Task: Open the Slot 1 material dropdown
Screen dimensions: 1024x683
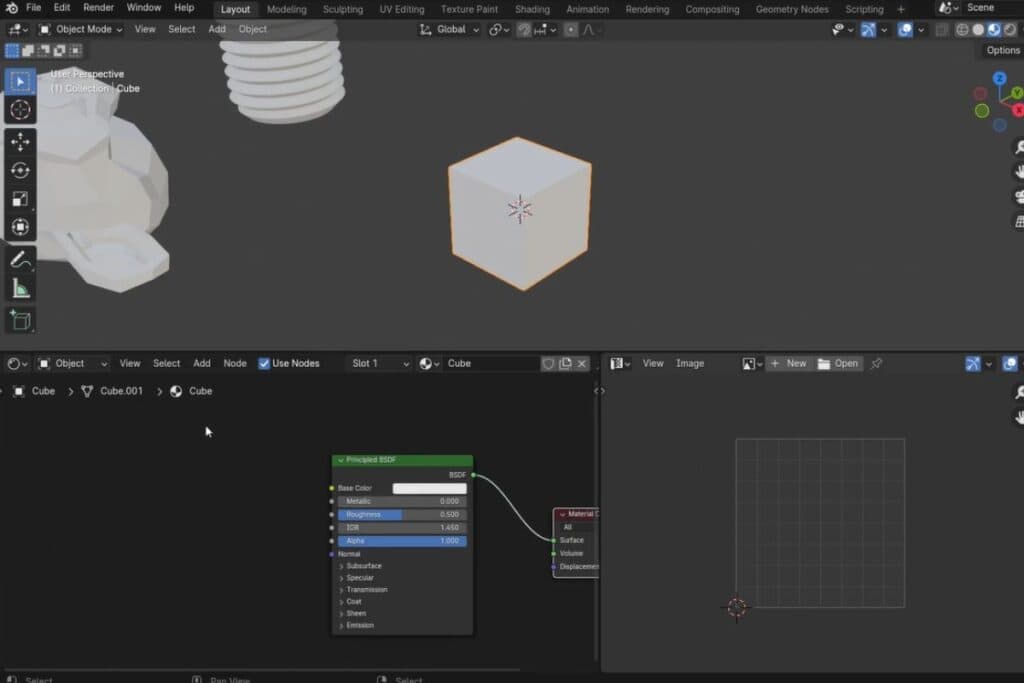Action: (x=379, y=364)
